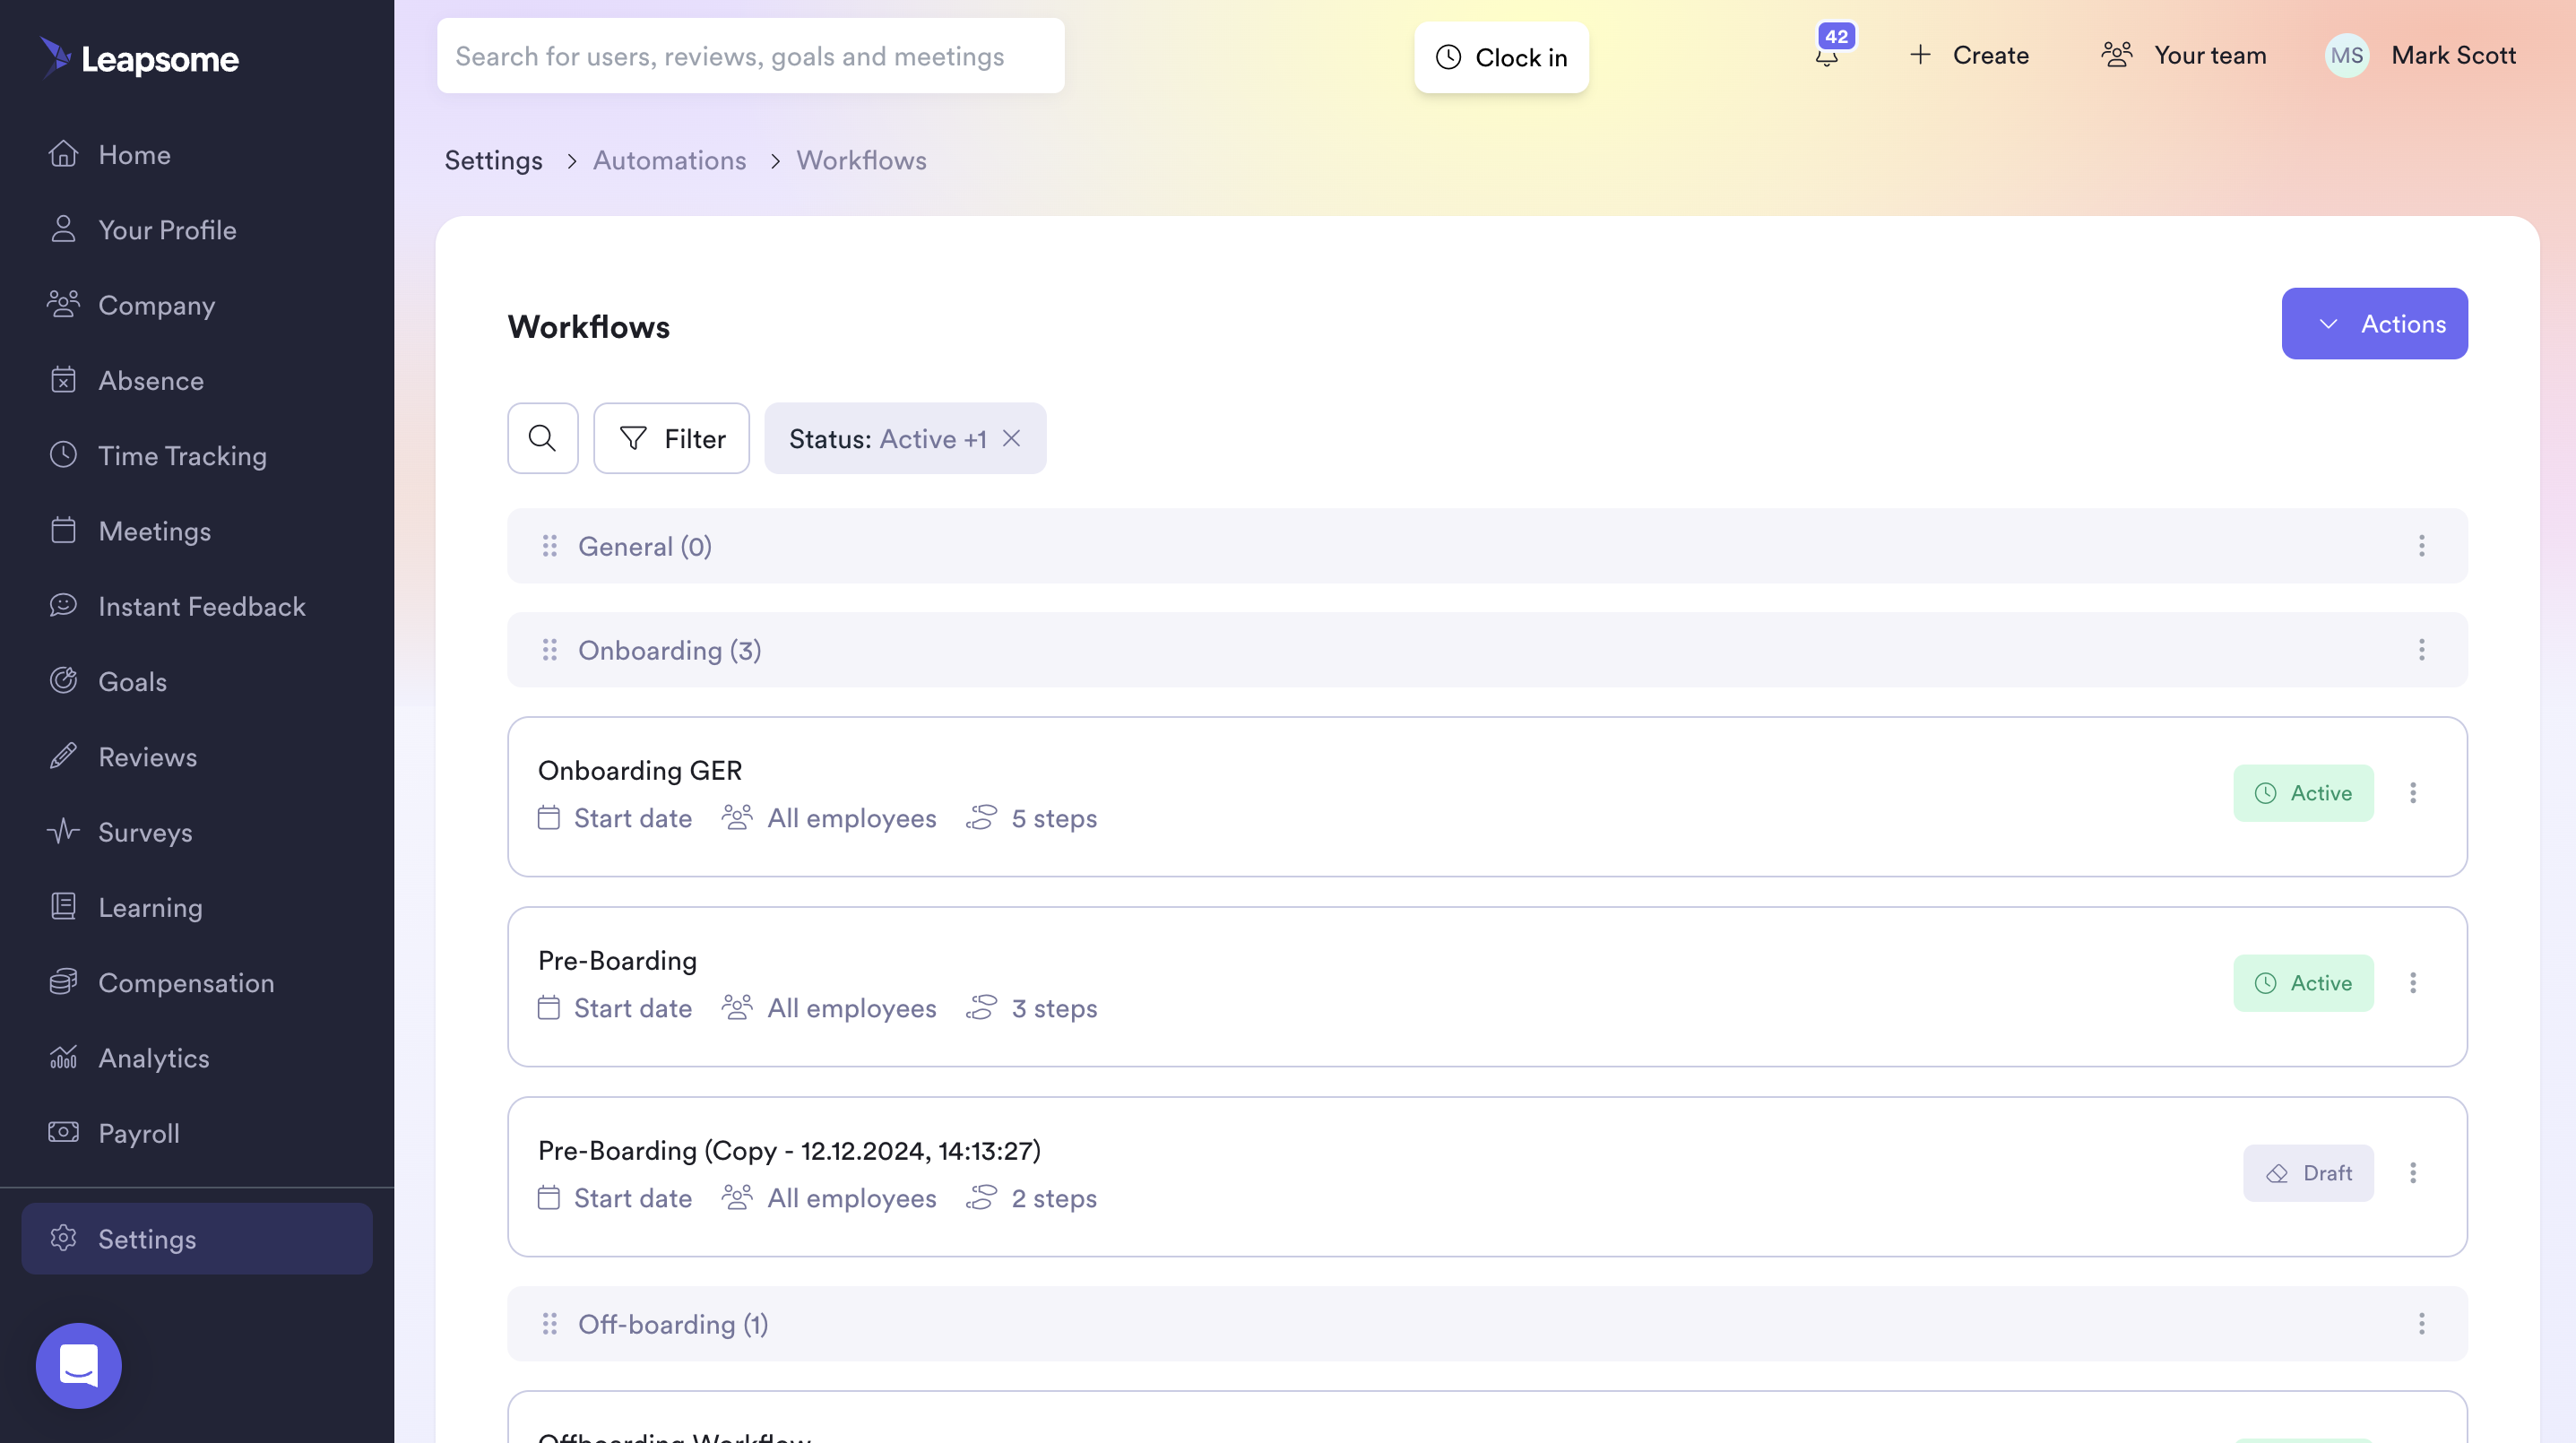Click the Meetings calendar icon

(x=63, y=530)
